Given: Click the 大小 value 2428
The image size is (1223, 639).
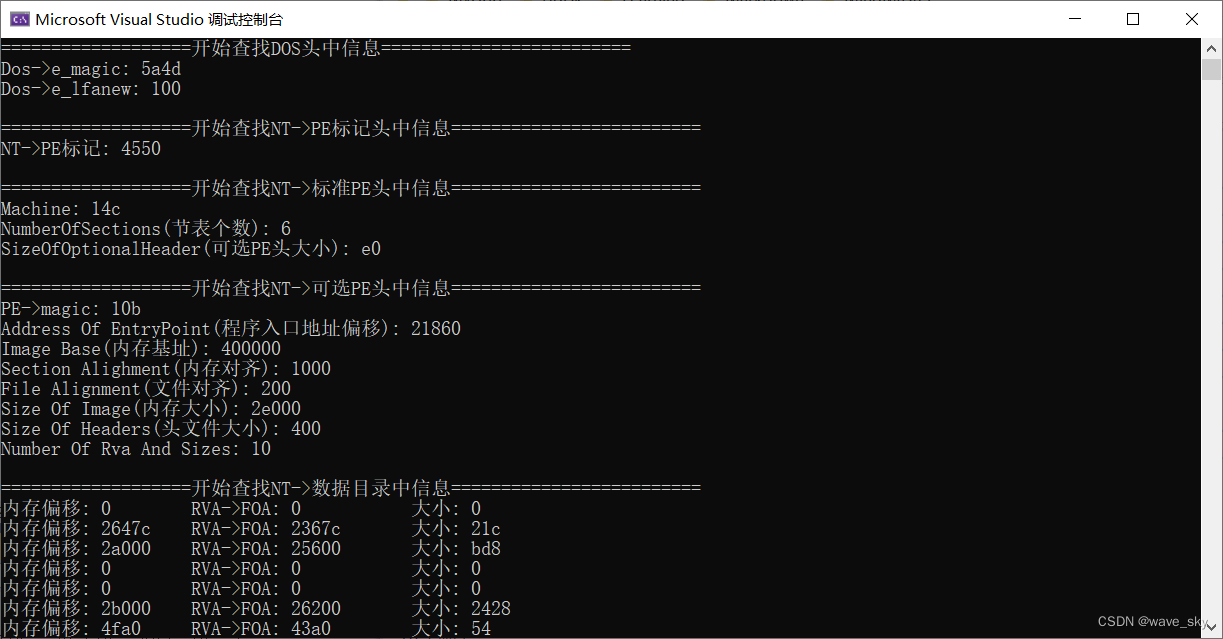Looking at the screenshot, I should (x=491, y=609).
